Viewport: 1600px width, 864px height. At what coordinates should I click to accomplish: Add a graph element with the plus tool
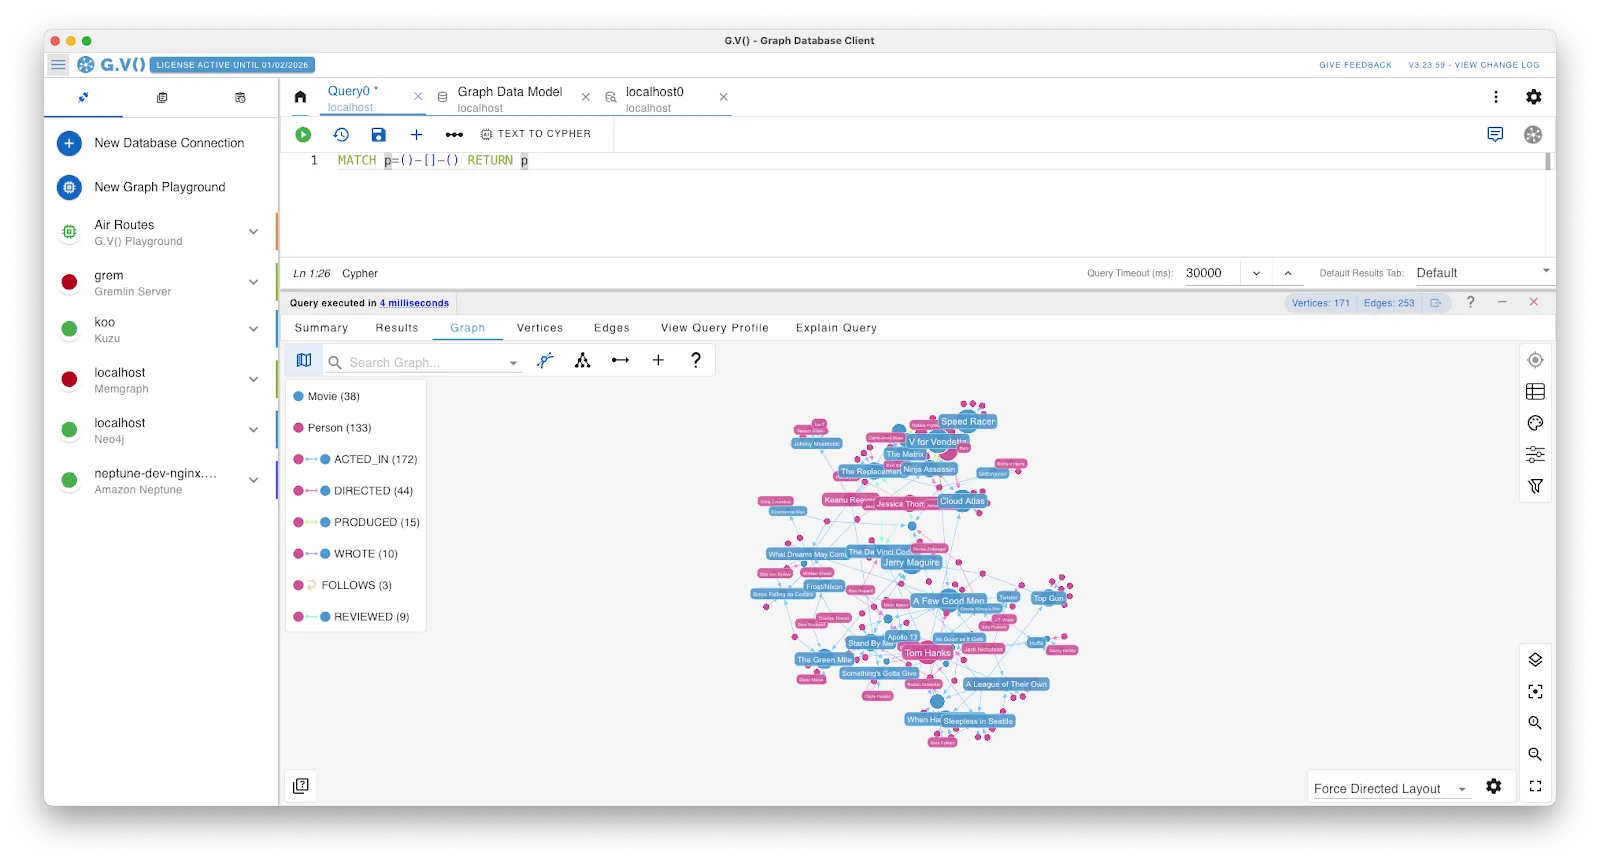coord(658,360)
